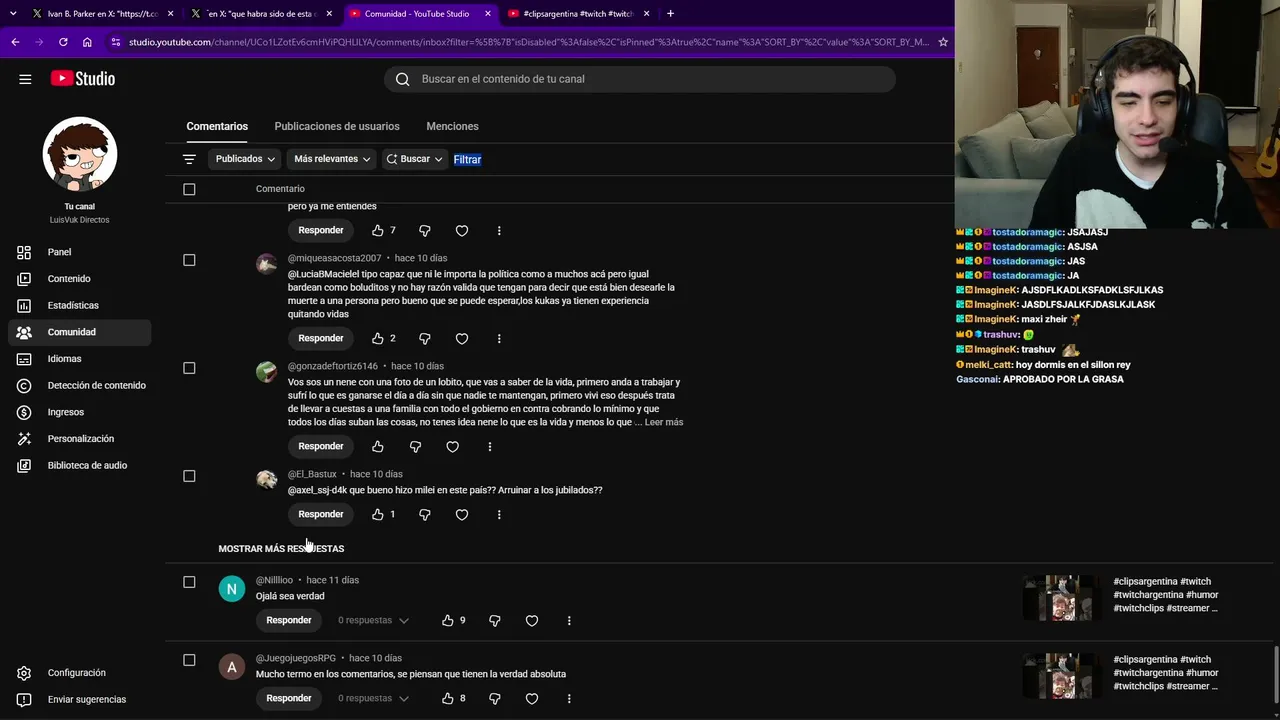Switch to the Menciones tab
The width and height of the screenshot is (1280, 720).
(452, 126)
